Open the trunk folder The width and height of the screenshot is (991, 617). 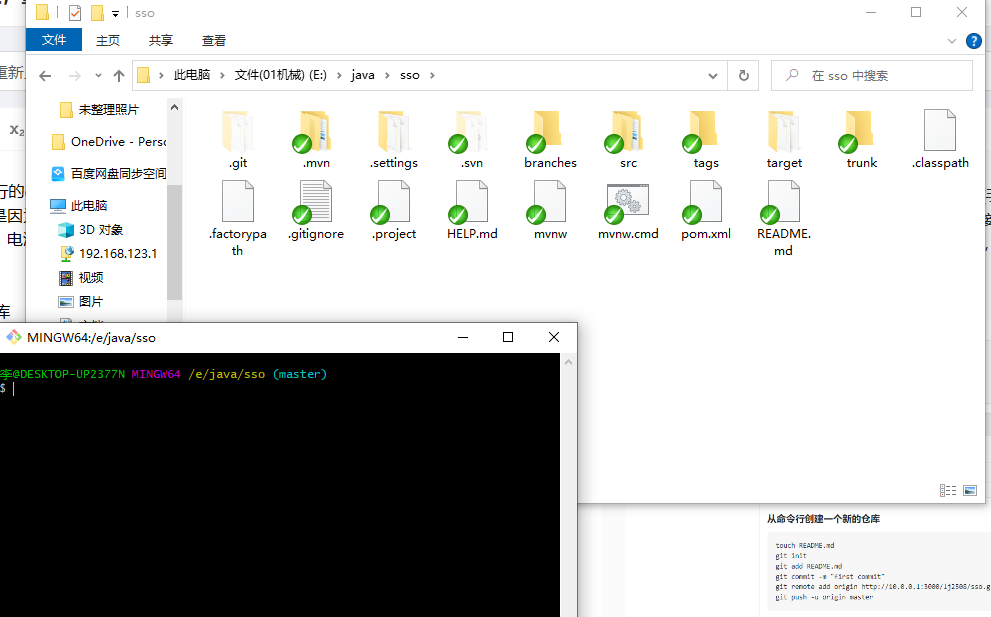pyautogui.click(x=862, y=140)
